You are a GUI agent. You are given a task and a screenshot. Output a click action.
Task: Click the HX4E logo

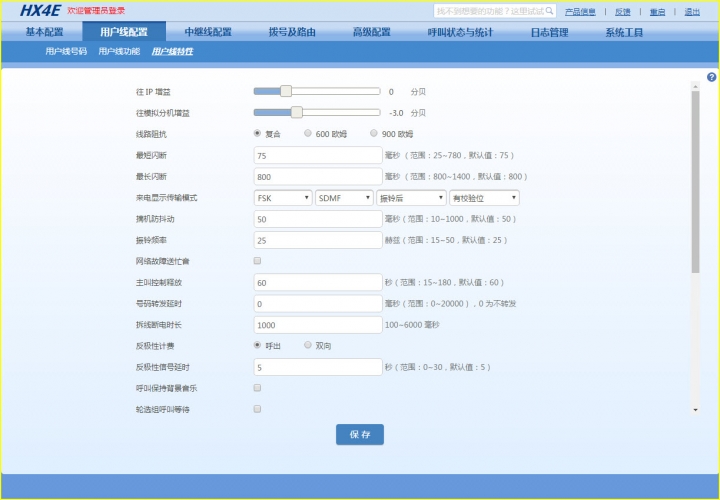(40, 11)
